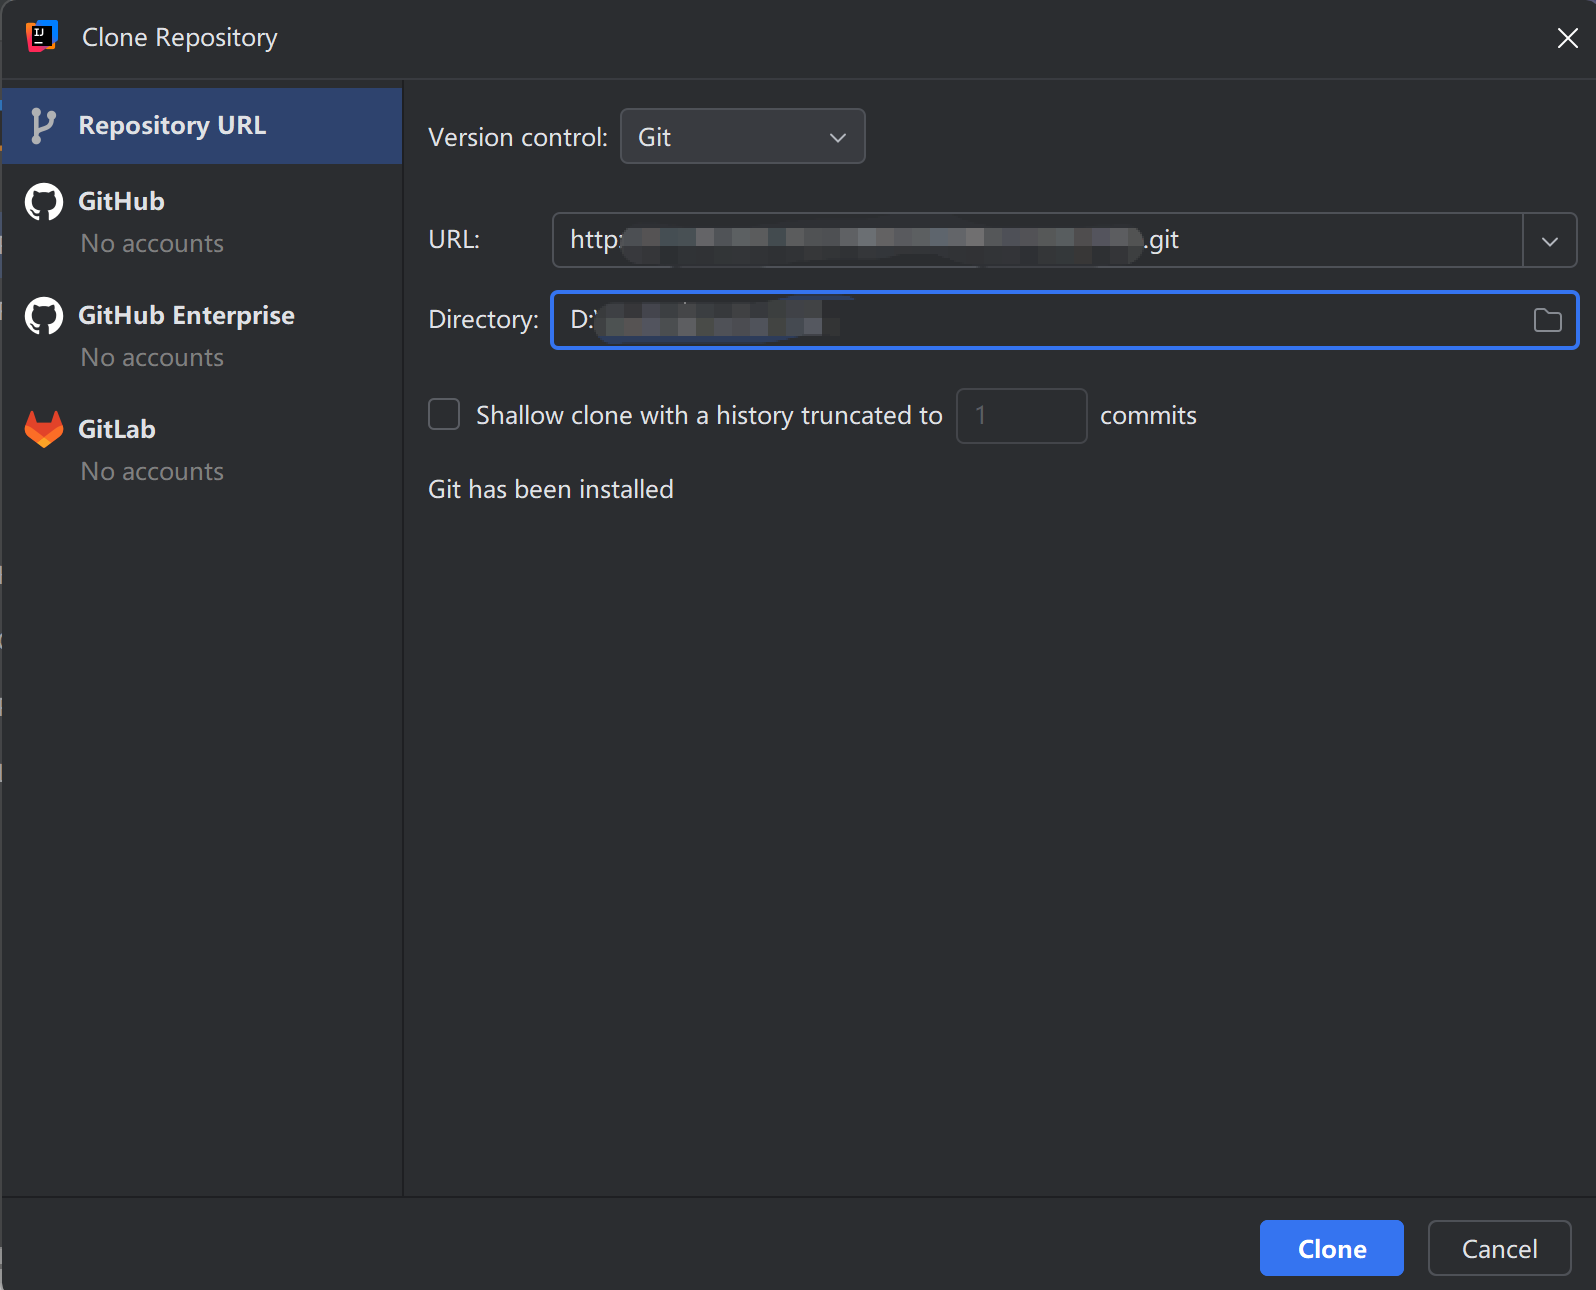The width and height of the screenshot is (1596, 1290).
Task: Click the commits count number field
Action: click(x=1021, y=416)
